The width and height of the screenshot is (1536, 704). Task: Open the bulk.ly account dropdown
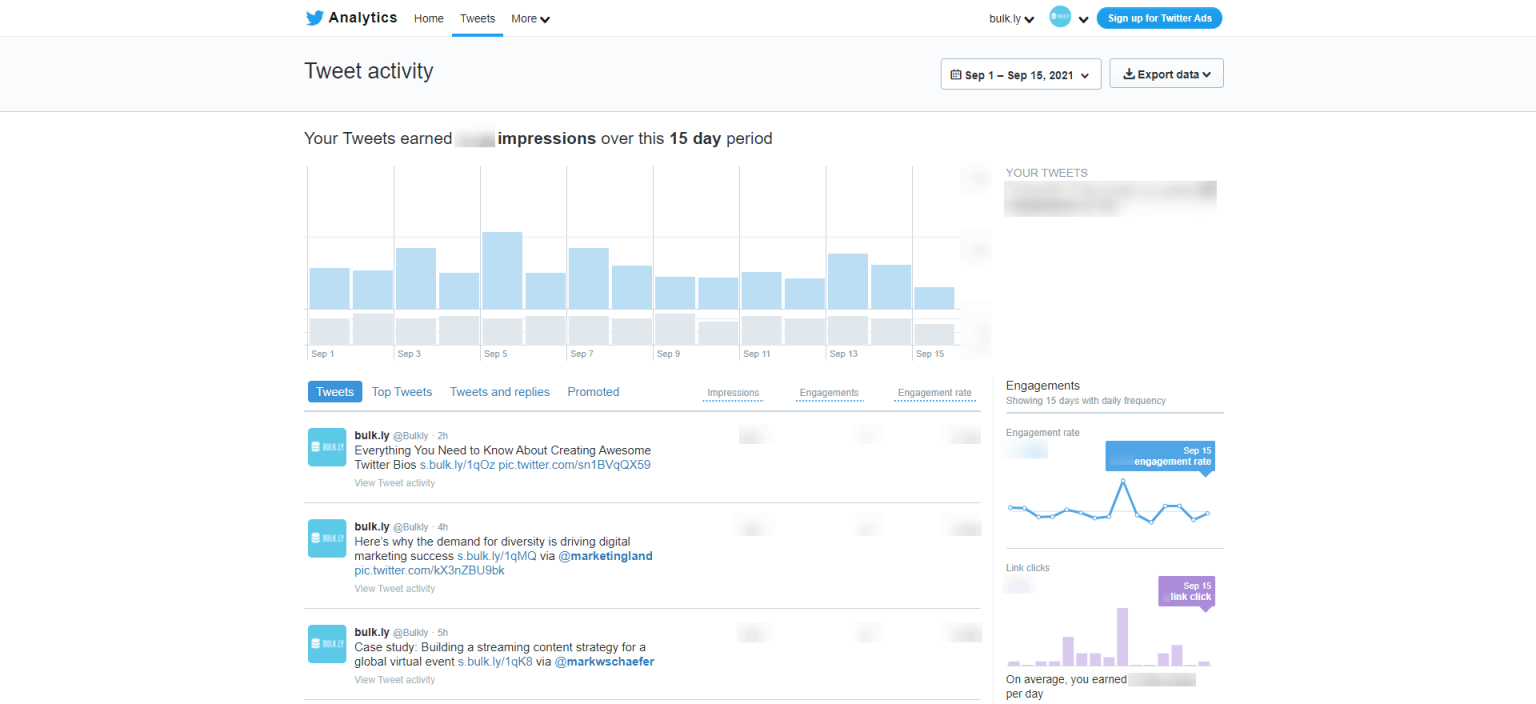1011,19
